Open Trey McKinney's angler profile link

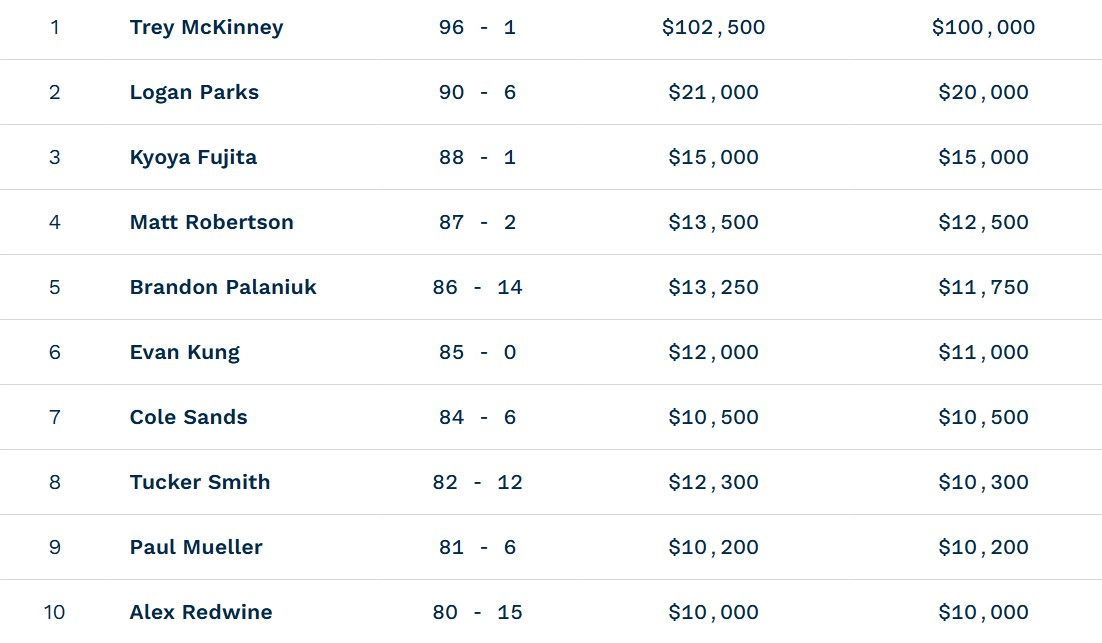(207, 27)
